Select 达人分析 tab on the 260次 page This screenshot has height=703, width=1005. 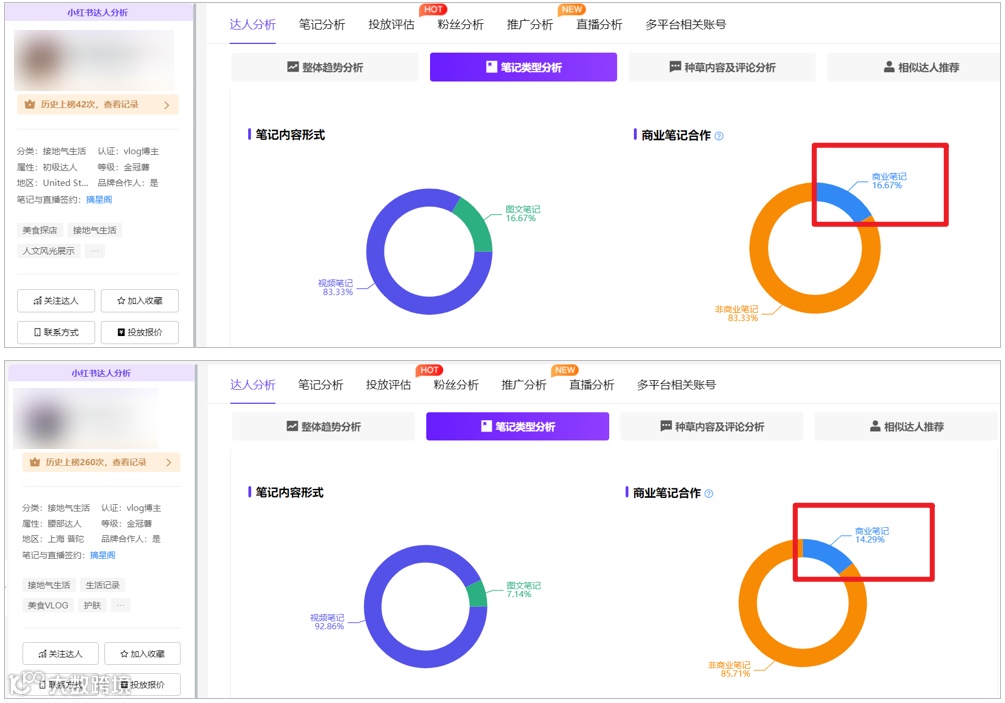click(253, 385)
